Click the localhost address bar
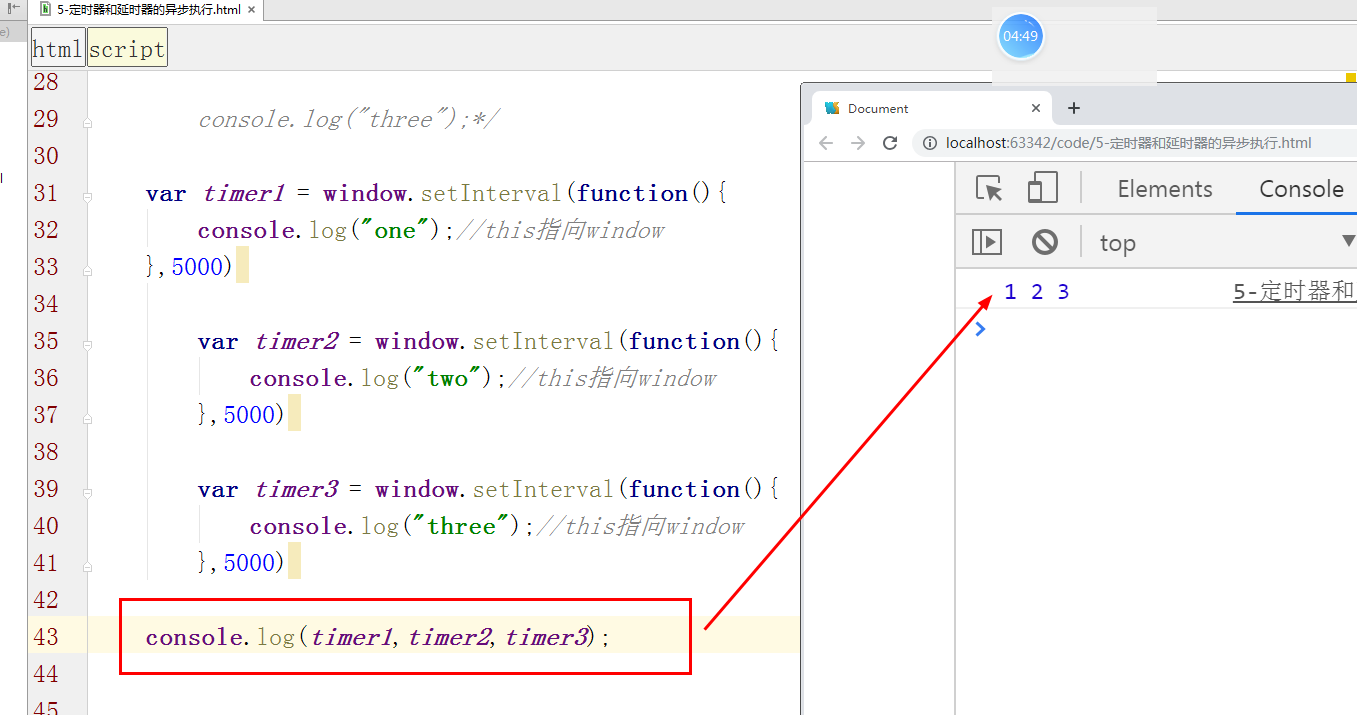Screen dimensions: 1357x715 point(1133,143)
